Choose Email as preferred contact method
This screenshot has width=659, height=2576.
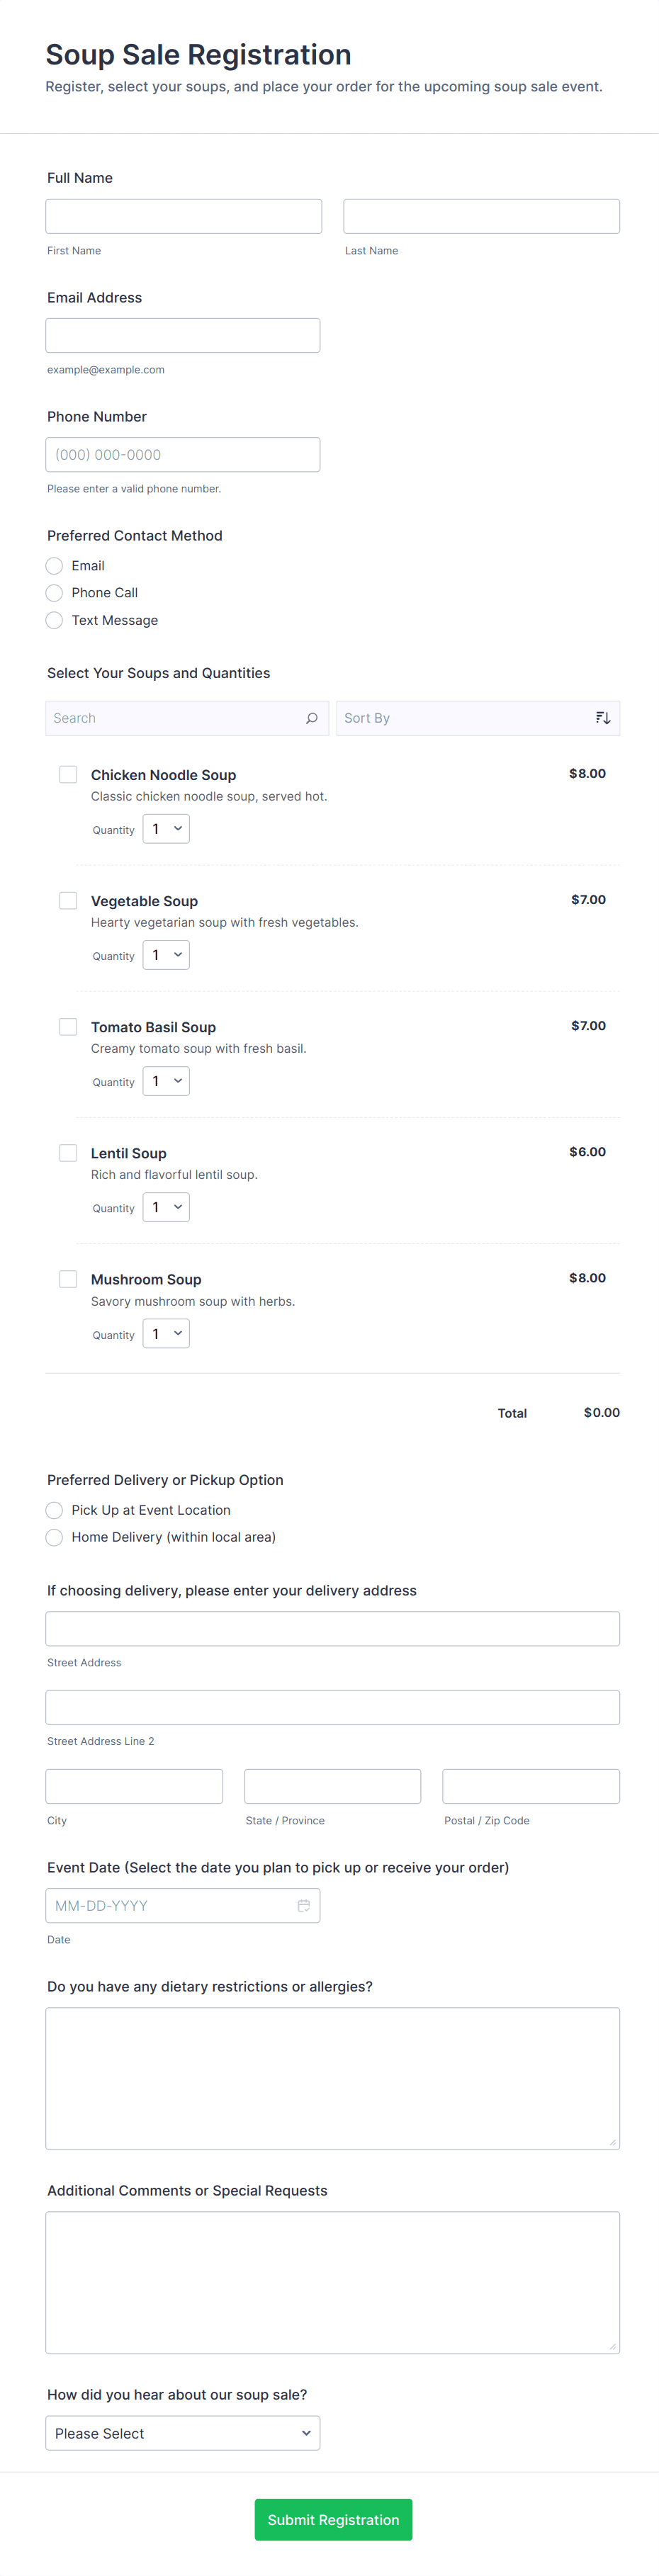pyautogui.click(x=55, y=566)
